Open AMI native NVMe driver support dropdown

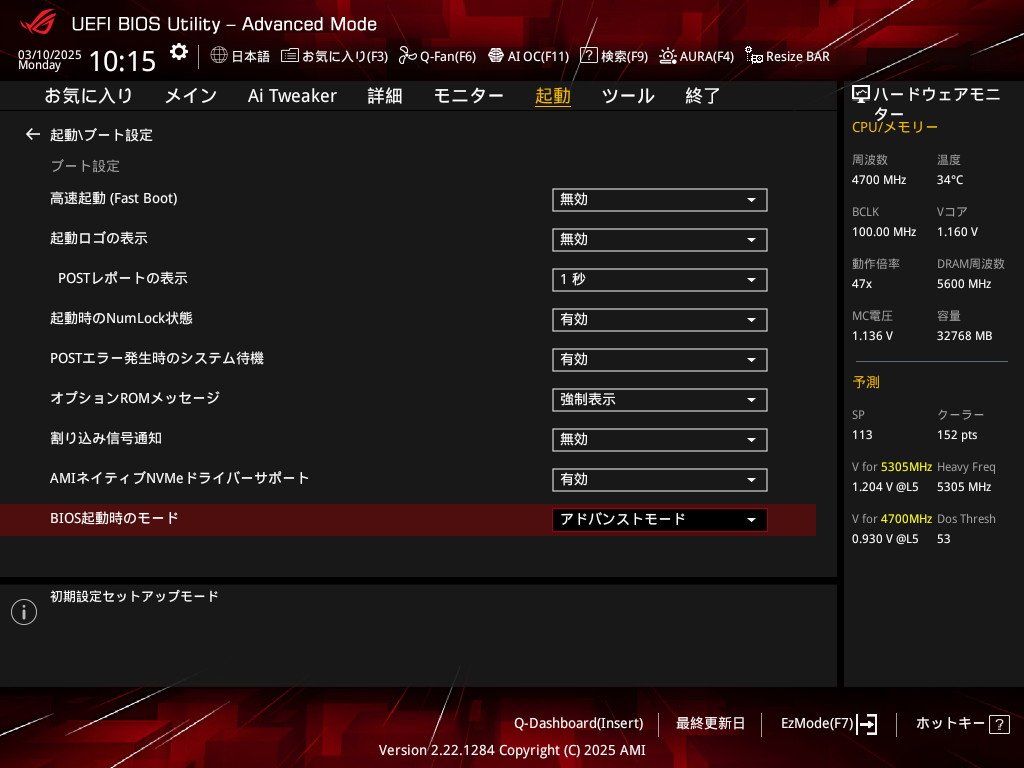(x=660, y=480)
